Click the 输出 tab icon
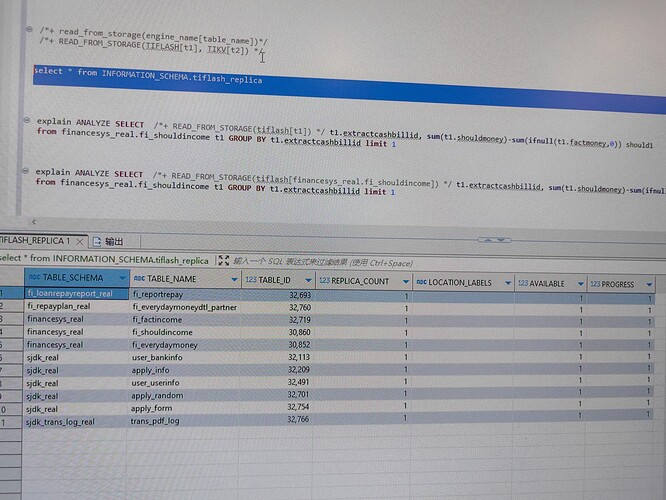 [96, 241]
